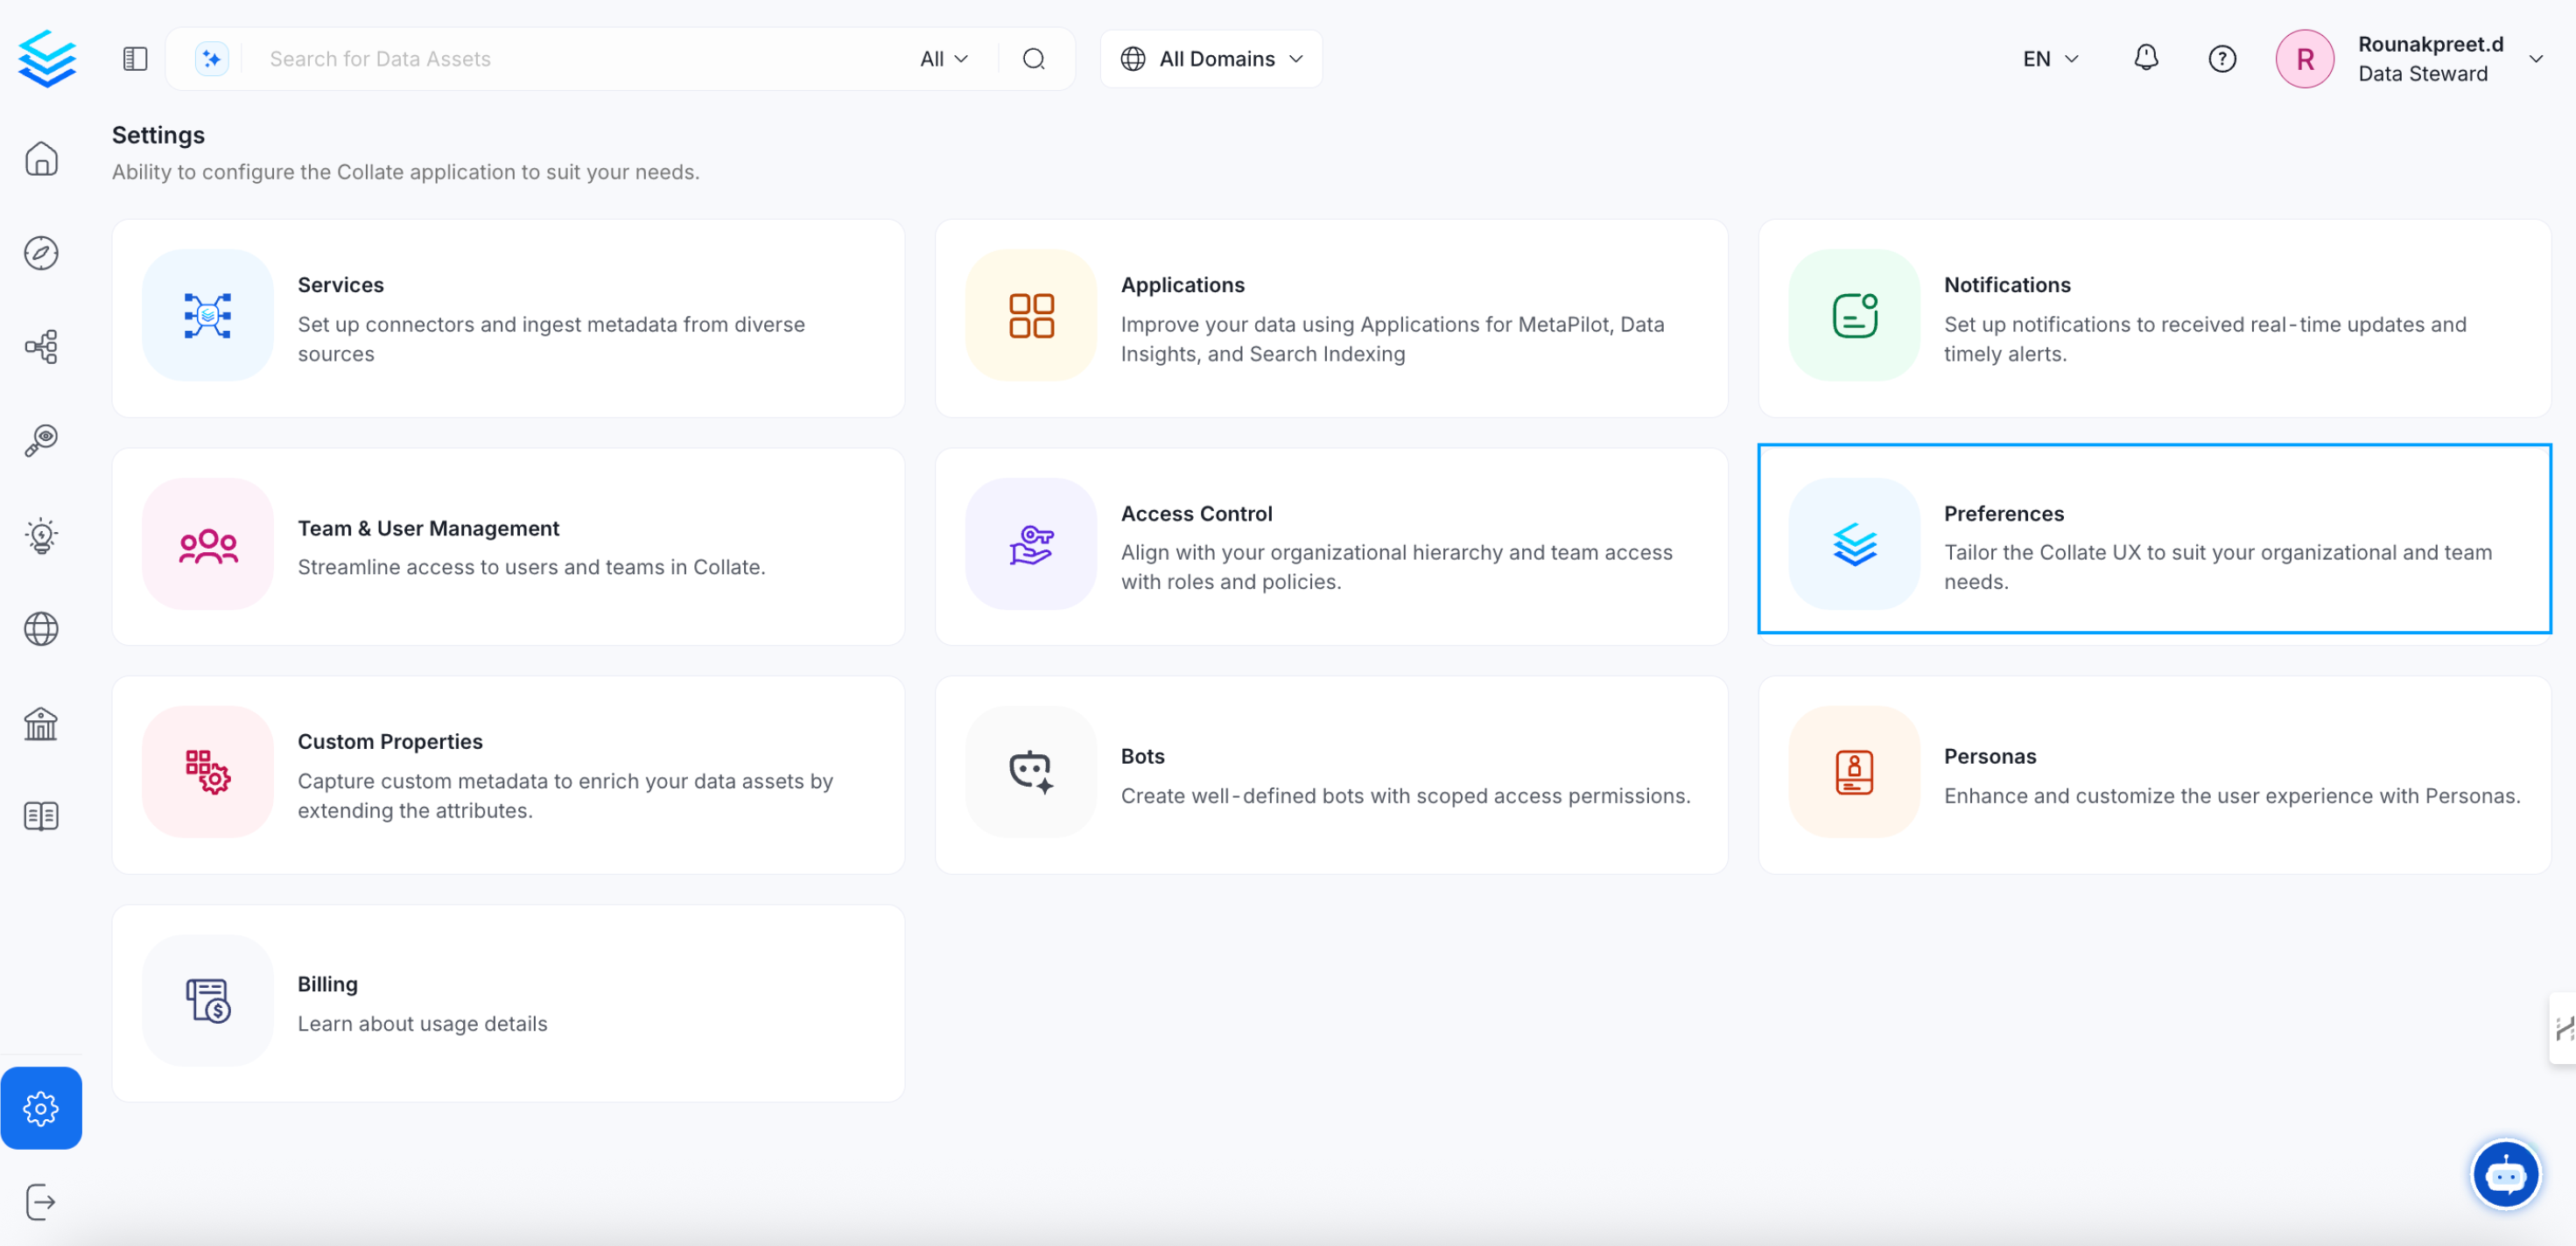2576x1246 pixels.
Task: Open the Explore compass icon
Action: click(x=41, y=253)
